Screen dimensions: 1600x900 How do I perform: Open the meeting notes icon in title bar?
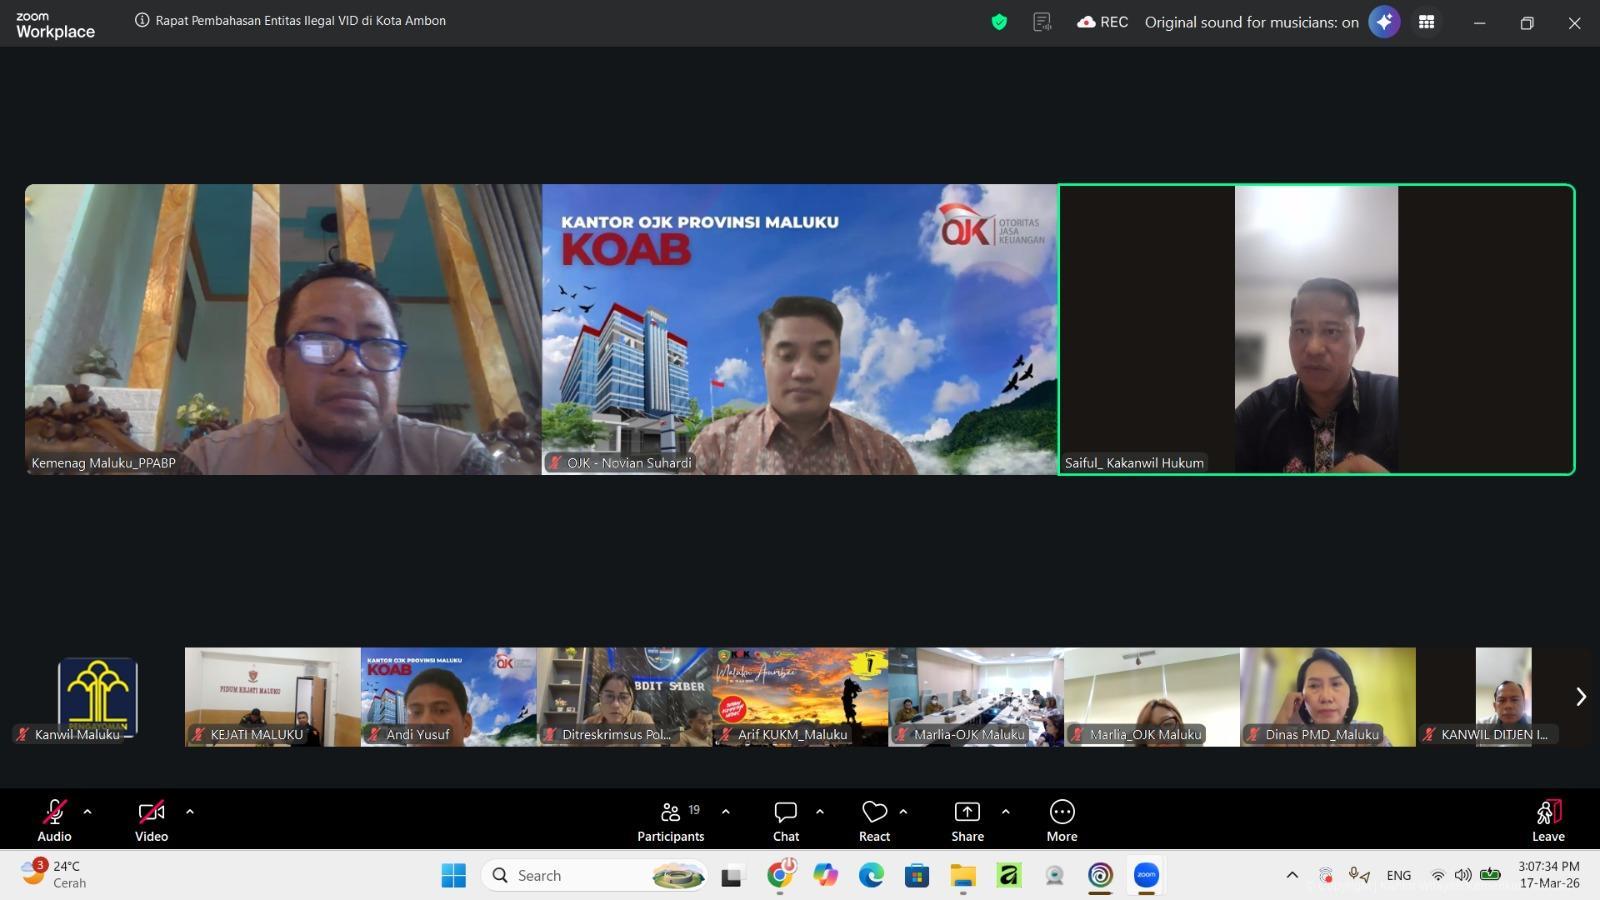1042,22
